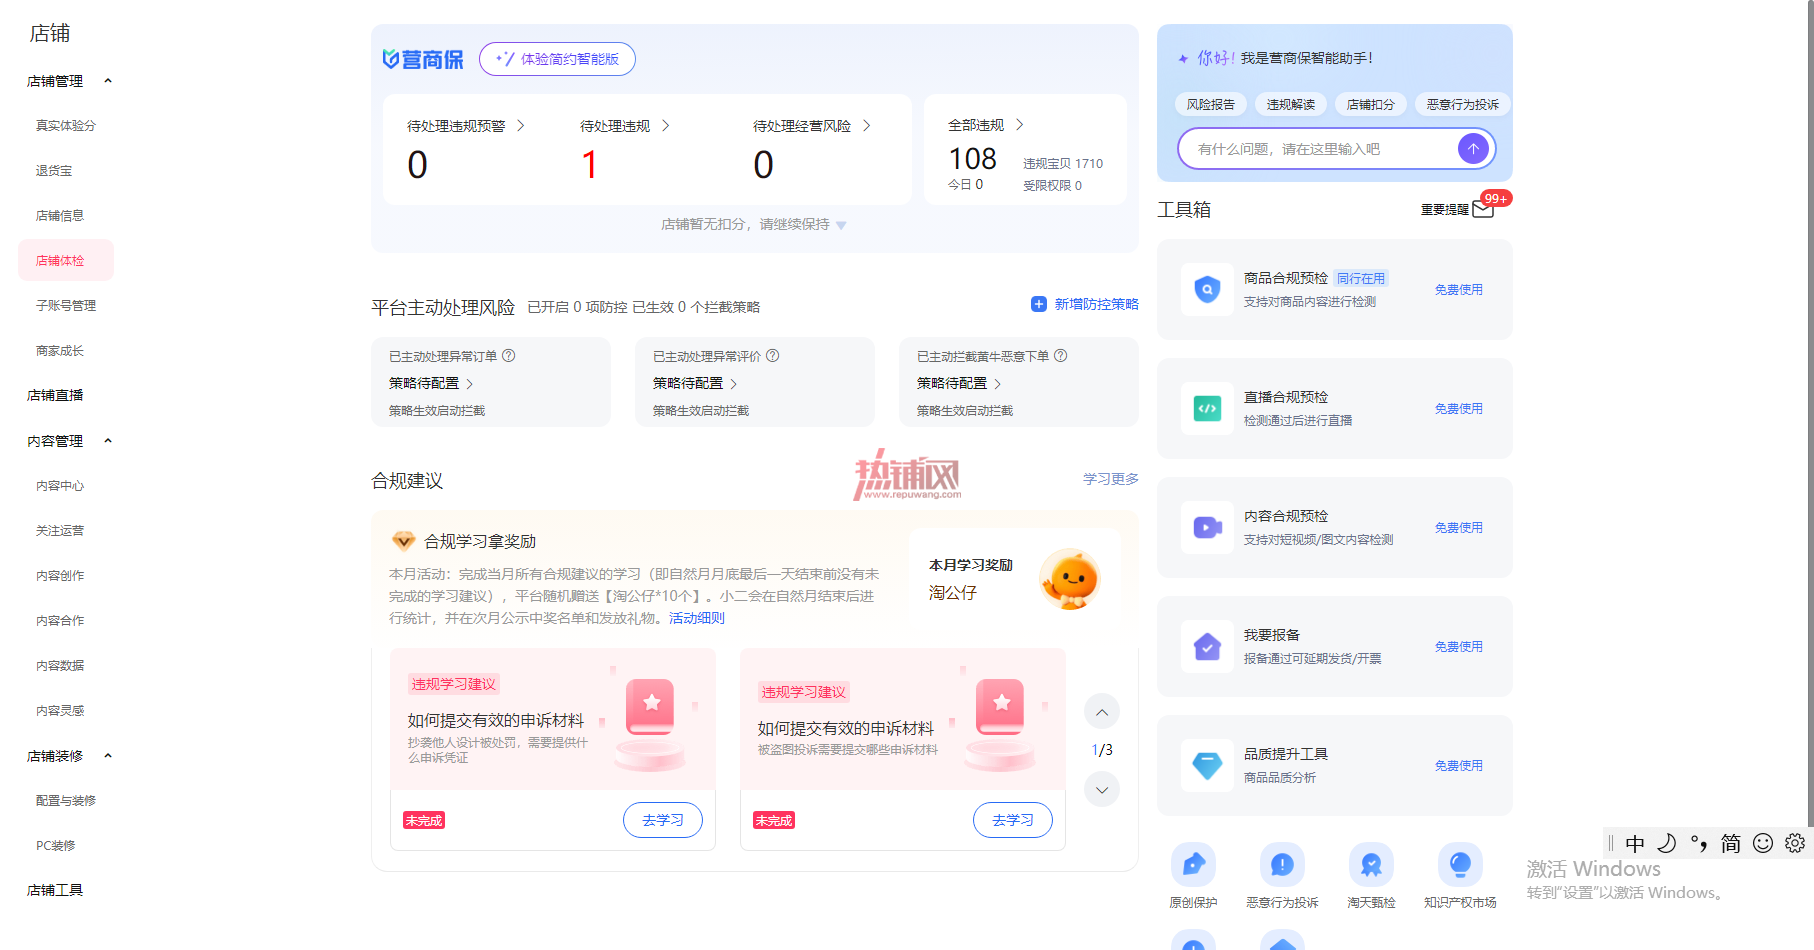Open 待处理违规 details
Image resolution: width=1814 pixels, height=950 pixels.
pyautogui.click(x=625, y=126)
